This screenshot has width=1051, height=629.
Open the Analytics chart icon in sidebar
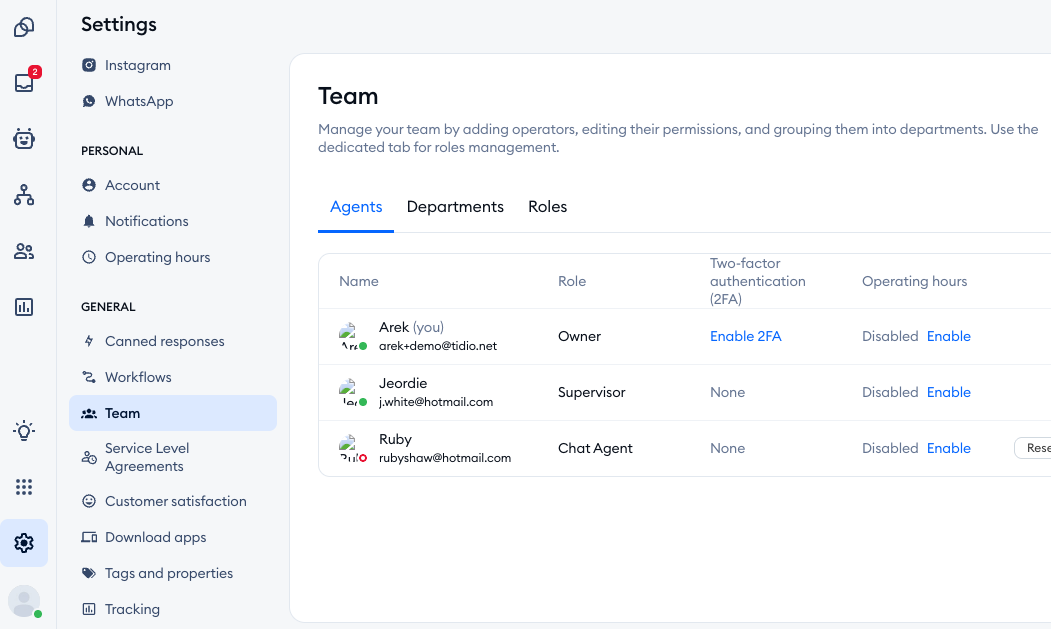24,307
